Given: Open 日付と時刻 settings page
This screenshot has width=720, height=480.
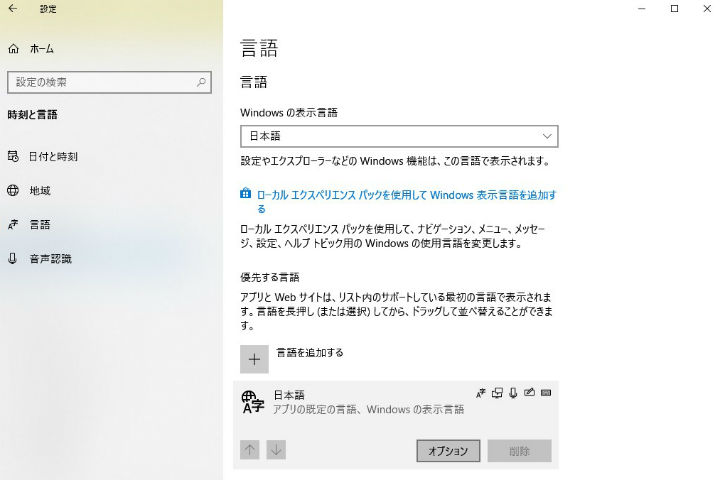Looking at the screenshot, I should tap(53, 157).
